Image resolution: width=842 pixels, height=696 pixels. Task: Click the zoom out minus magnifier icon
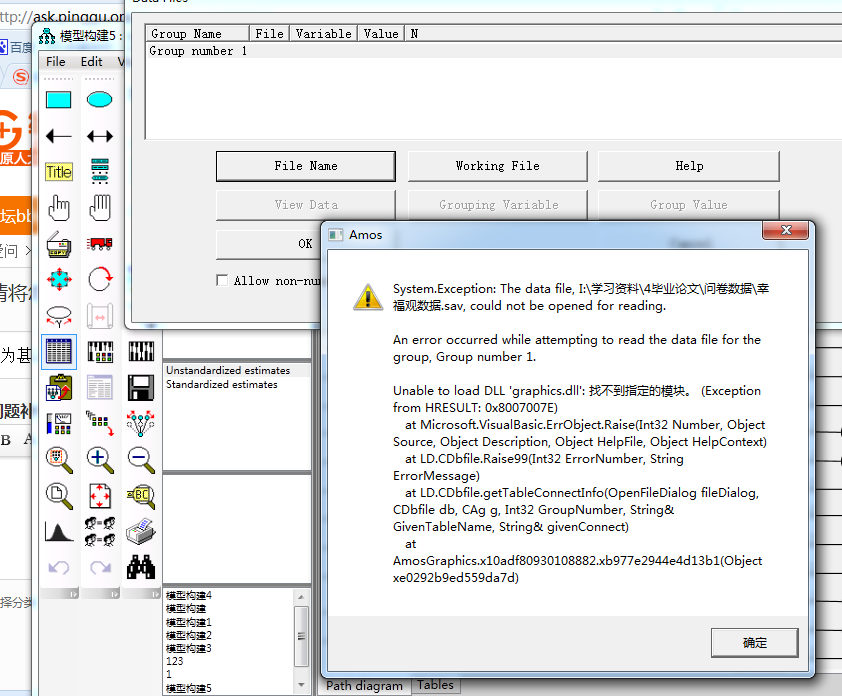point(141,460)
